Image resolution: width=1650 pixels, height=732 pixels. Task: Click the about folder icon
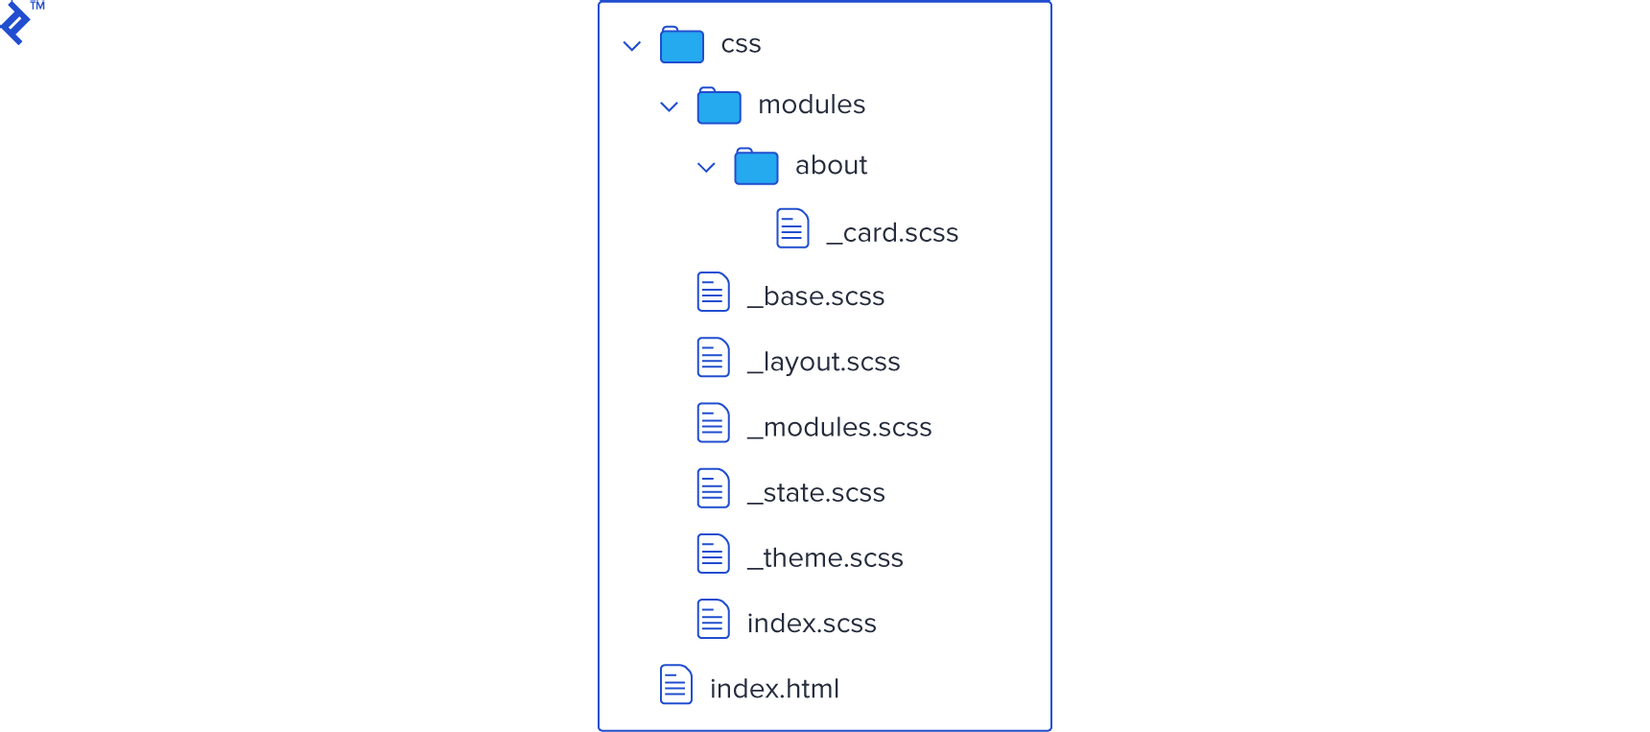756,166
